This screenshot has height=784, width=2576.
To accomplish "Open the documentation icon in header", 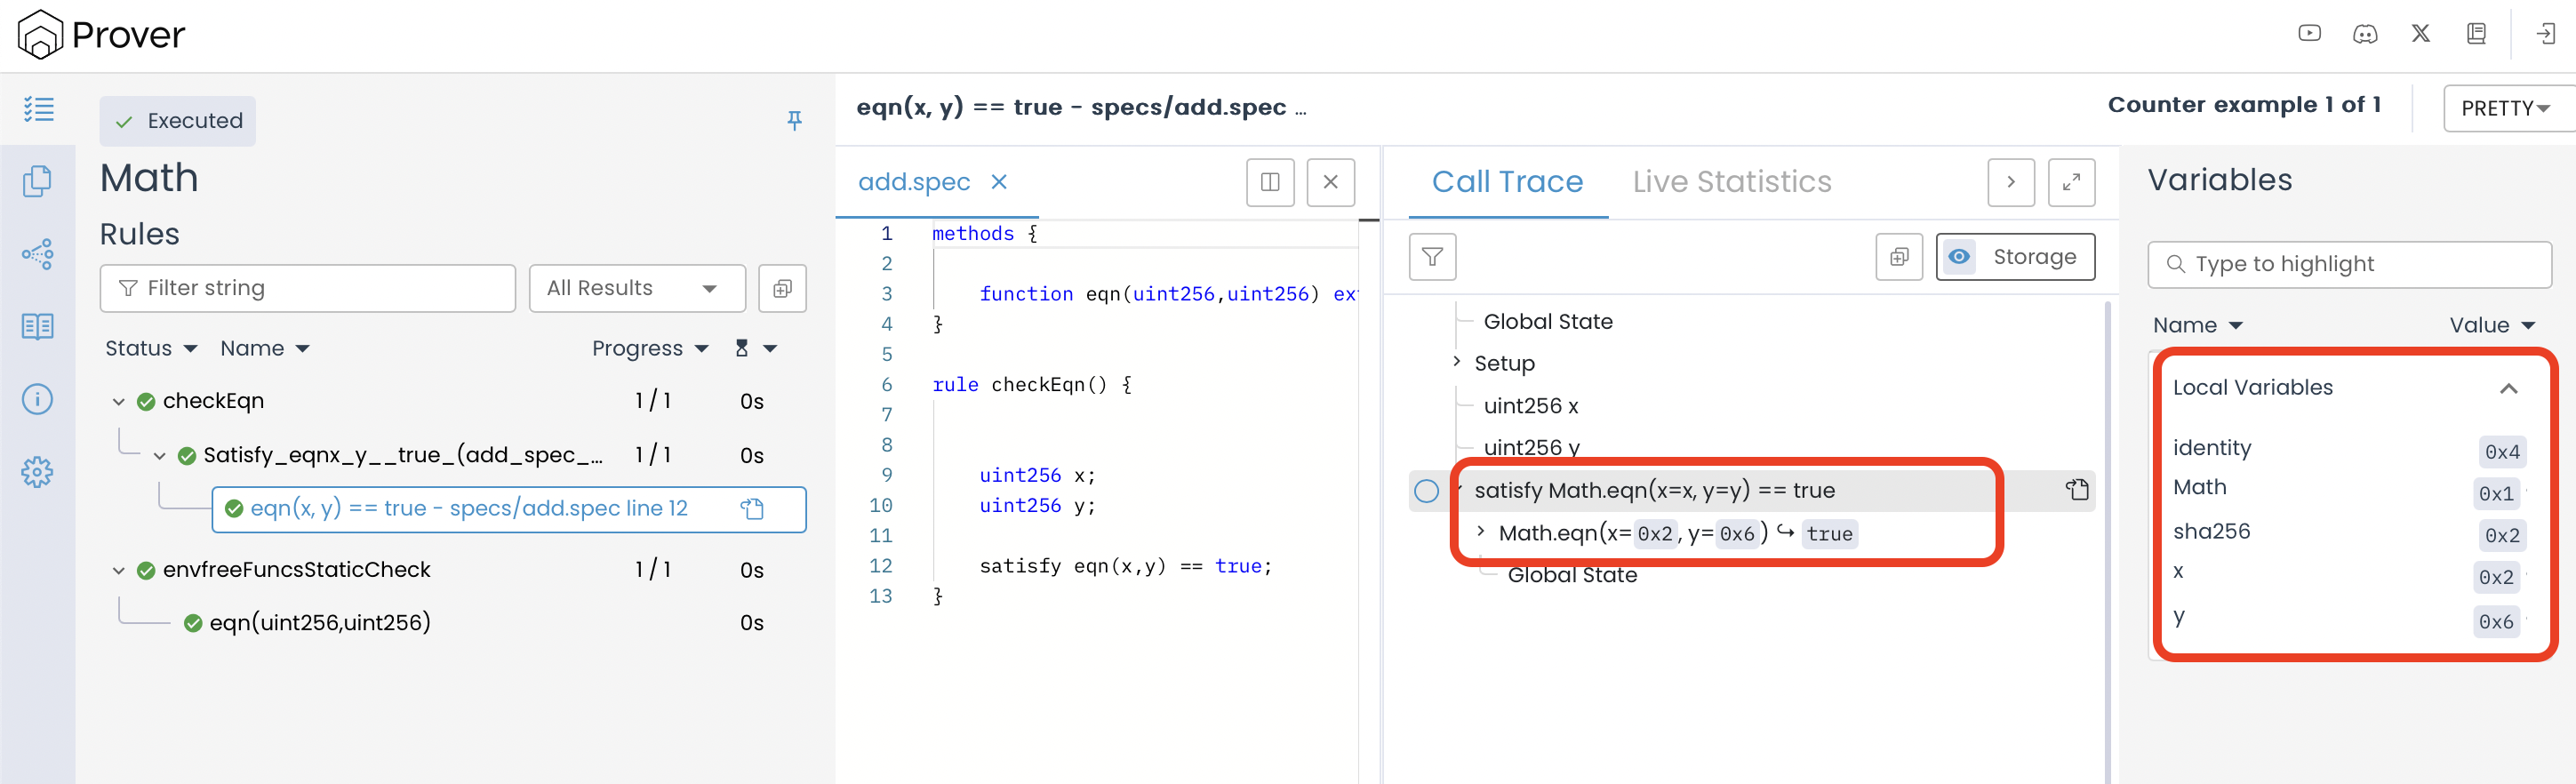I will pyautogui.click(x=2476, y=34).
